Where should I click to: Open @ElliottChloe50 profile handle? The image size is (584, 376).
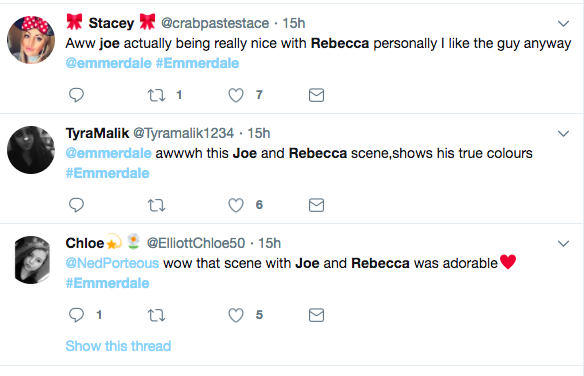(x=196, y=243)
